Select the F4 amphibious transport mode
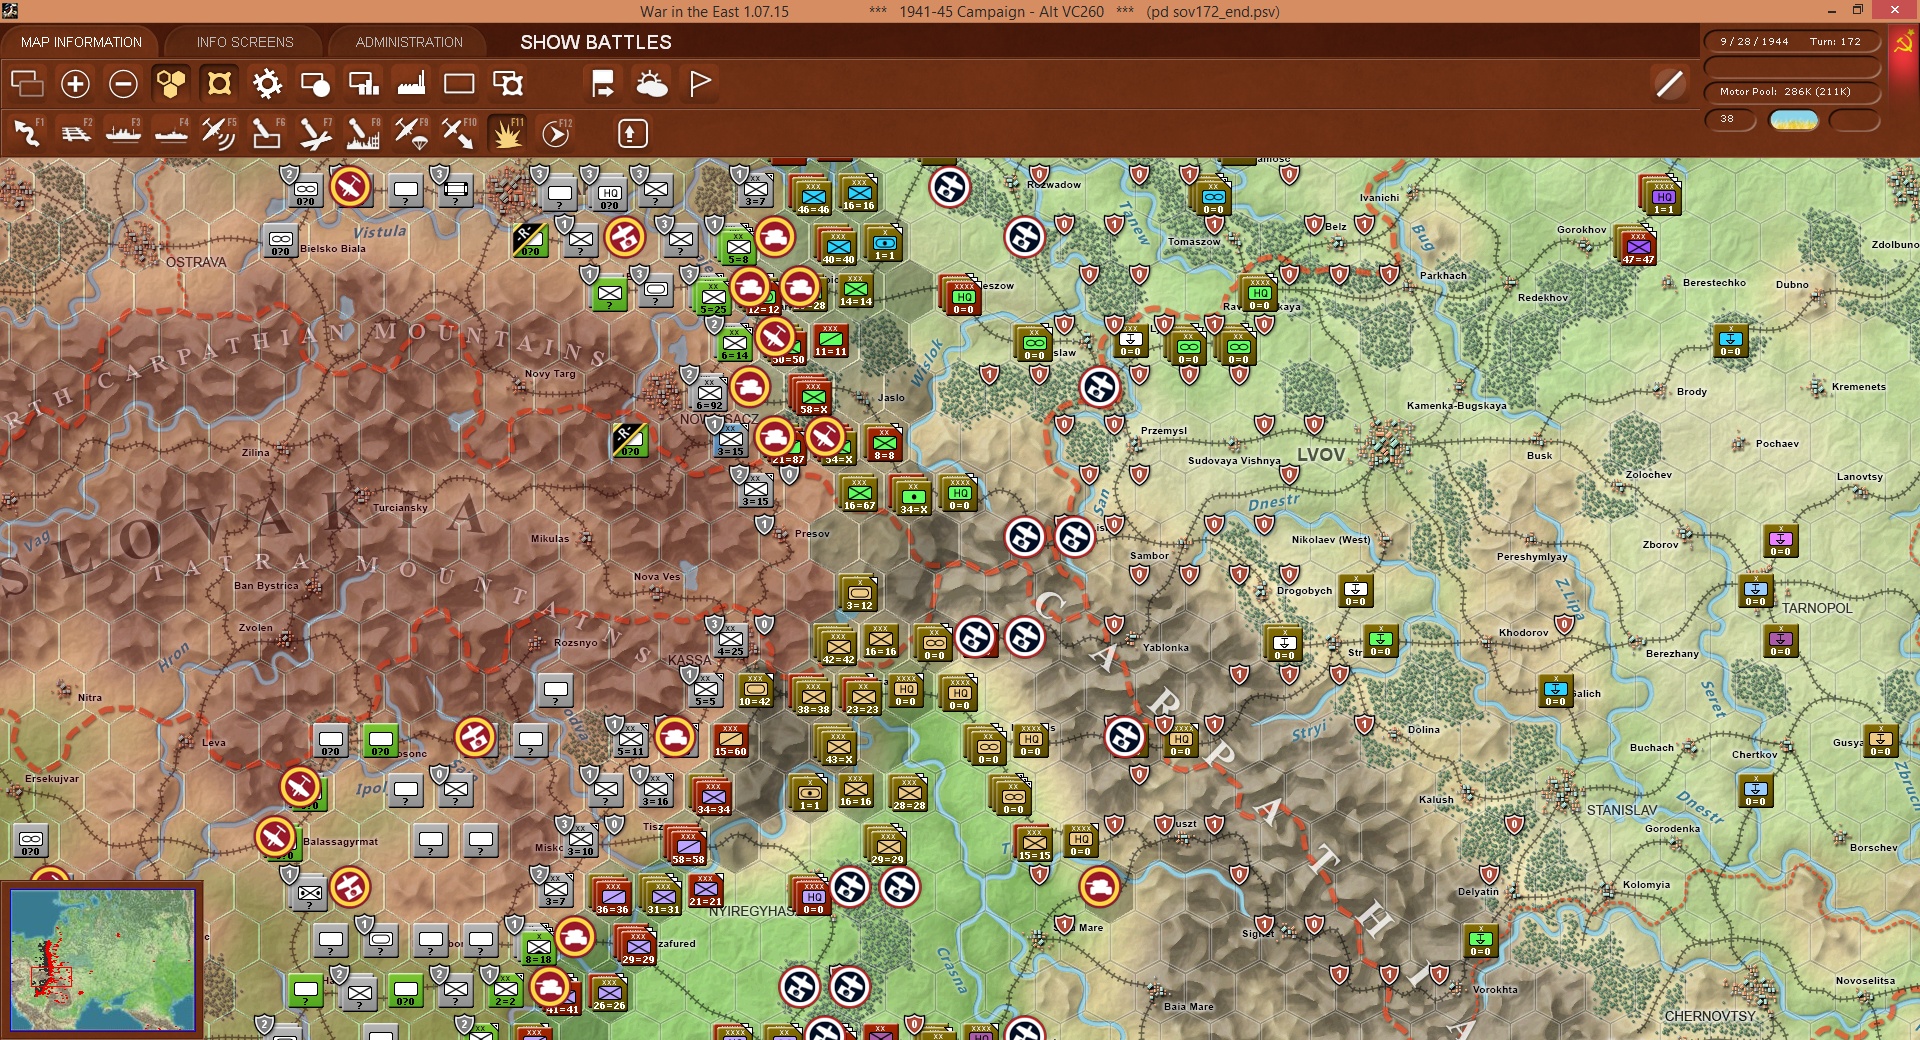1920x1040 pixels. point(171,133)
